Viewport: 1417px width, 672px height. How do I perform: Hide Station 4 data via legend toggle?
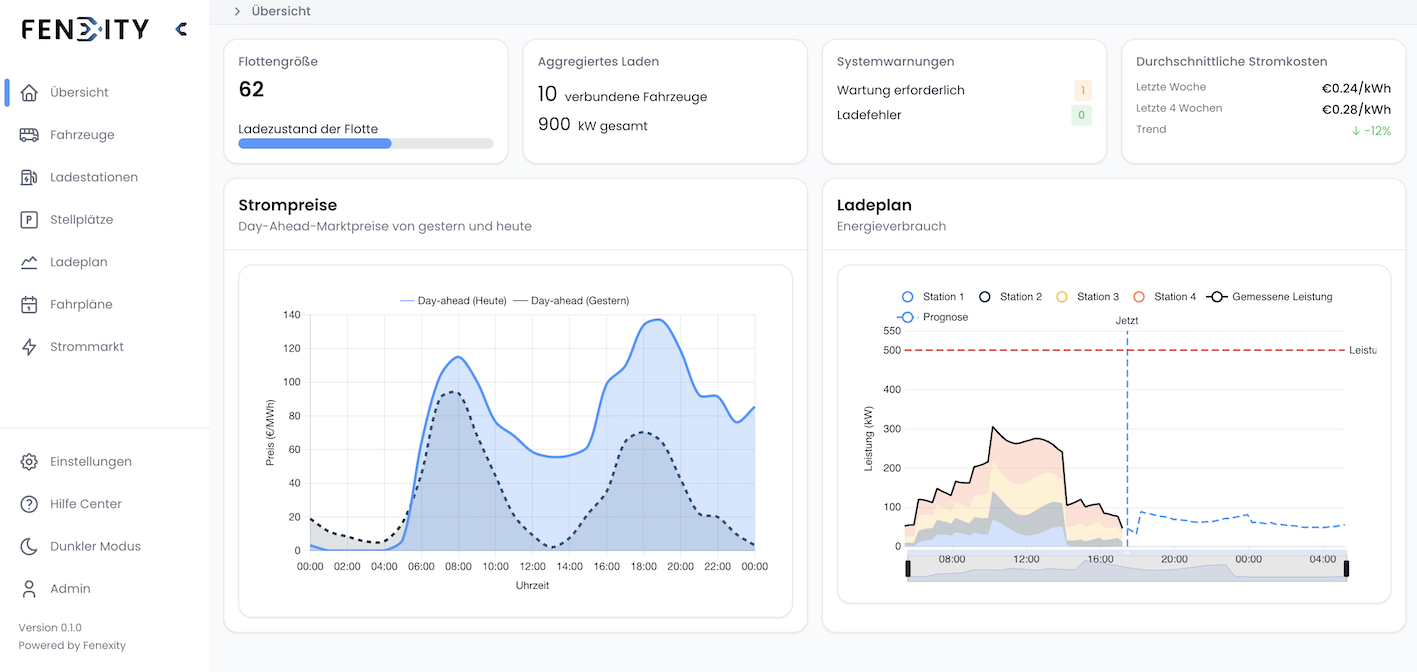click(1164, 296)
